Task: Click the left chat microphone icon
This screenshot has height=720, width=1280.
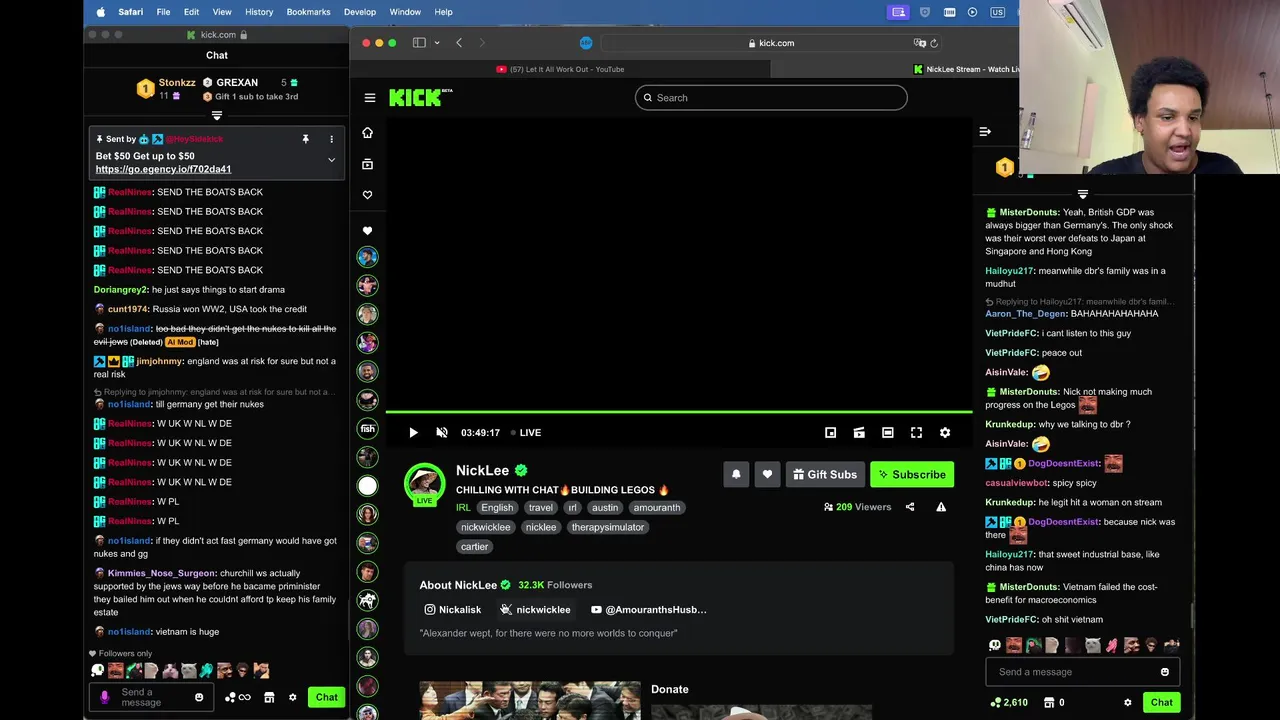Action: [x=105, y=697]
